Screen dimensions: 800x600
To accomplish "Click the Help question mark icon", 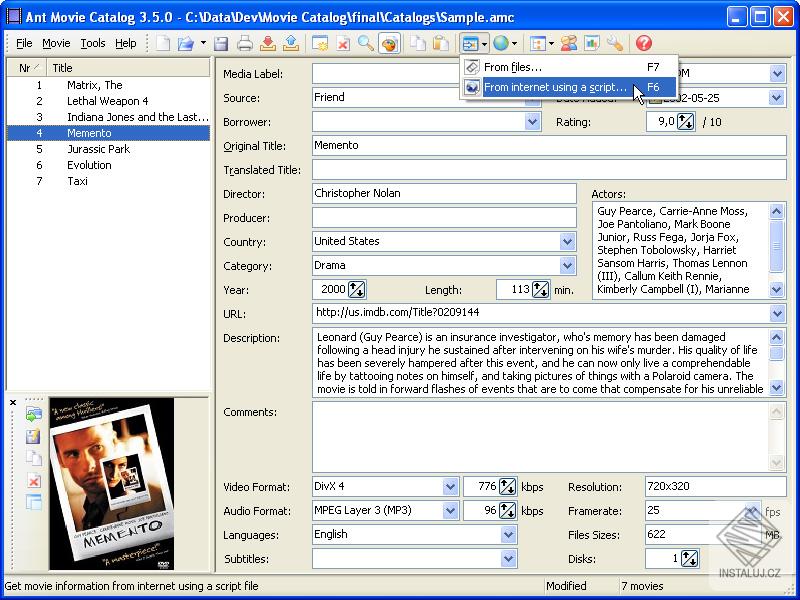I will tap(644, 43).
